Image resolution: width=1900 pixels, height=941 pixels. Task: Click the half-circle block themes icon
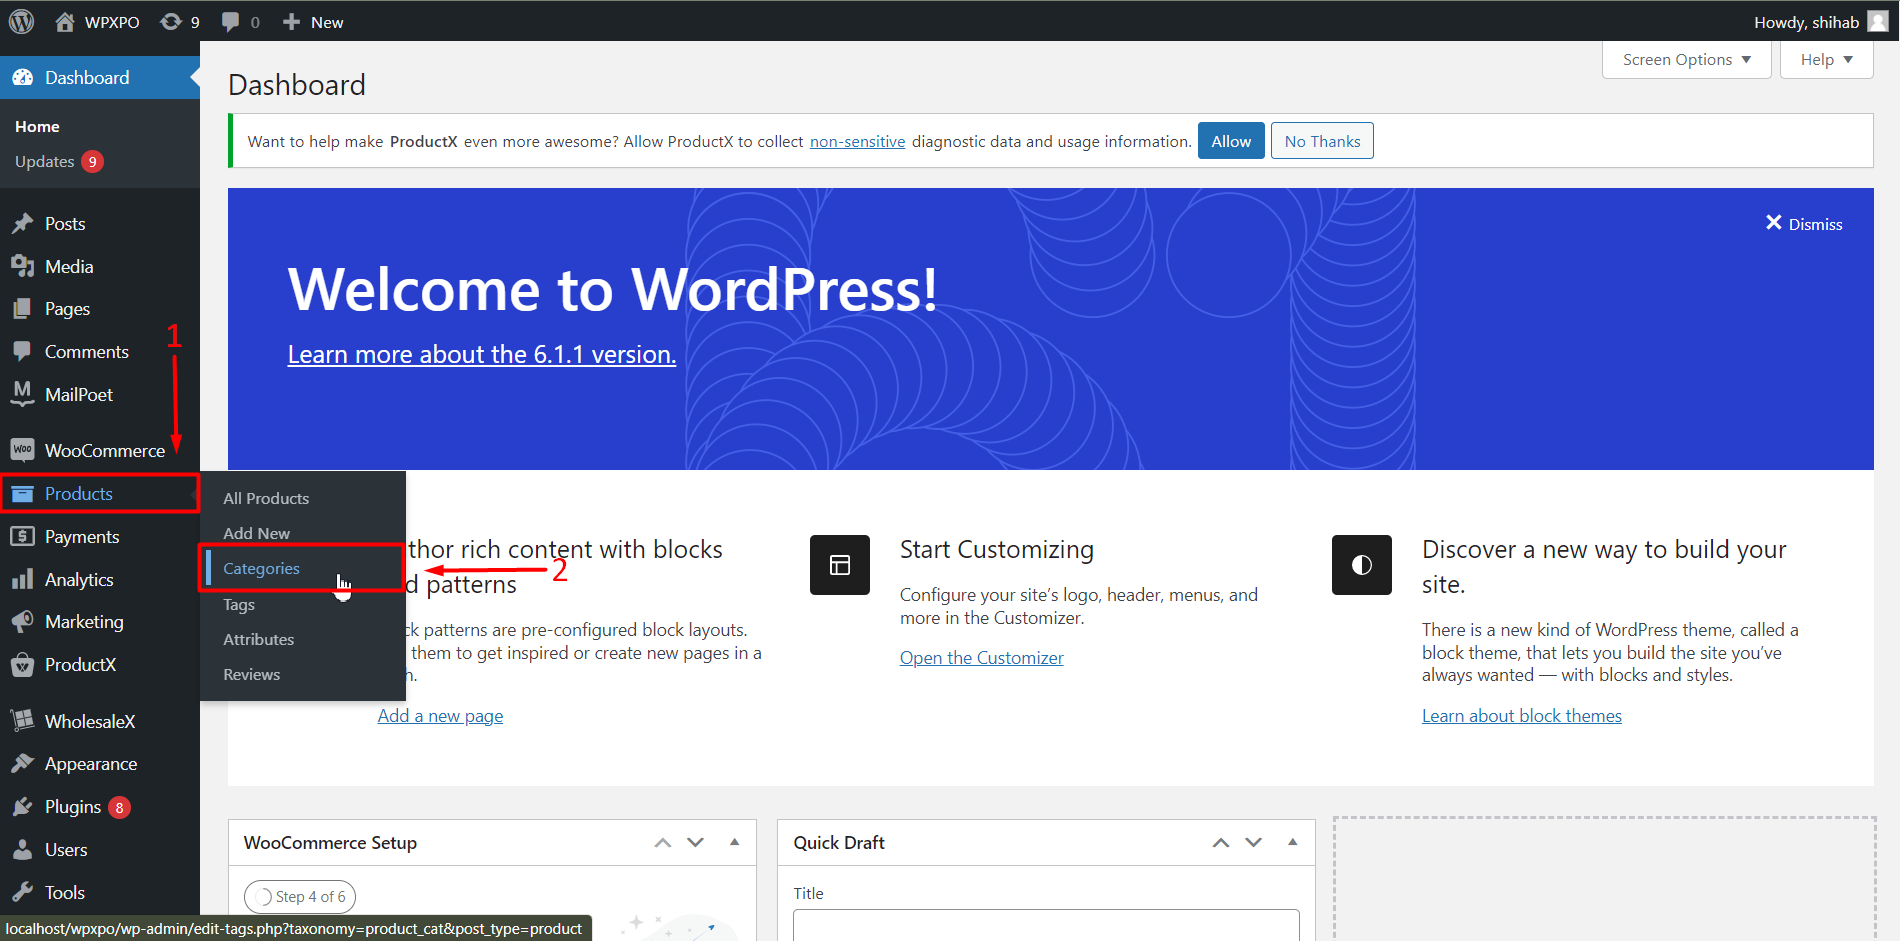click(1362, 565)
